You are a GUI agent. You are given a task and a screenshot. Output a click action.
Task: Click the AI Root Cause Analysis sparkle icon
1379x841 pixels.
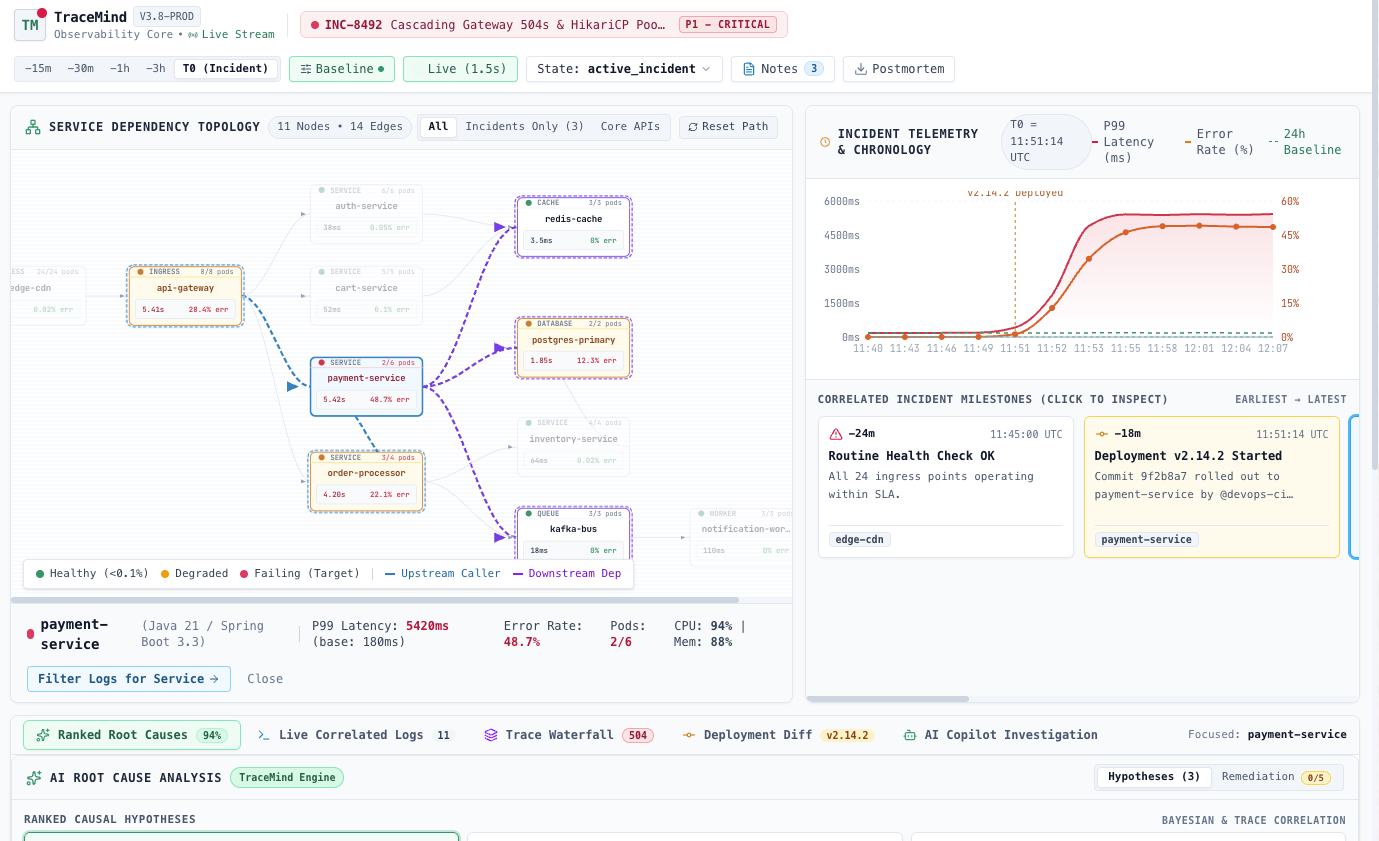34,778
